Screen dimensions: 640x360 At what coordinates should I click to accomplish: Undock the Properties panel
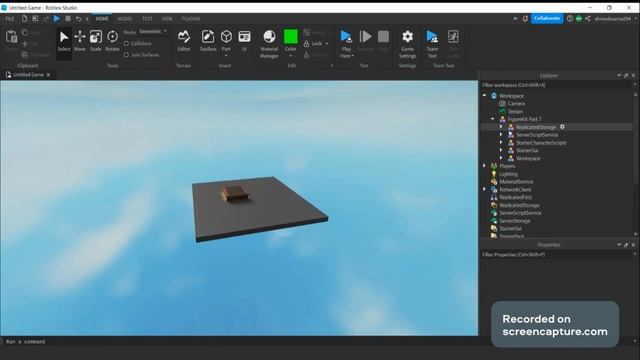click(x=626, y=245)
